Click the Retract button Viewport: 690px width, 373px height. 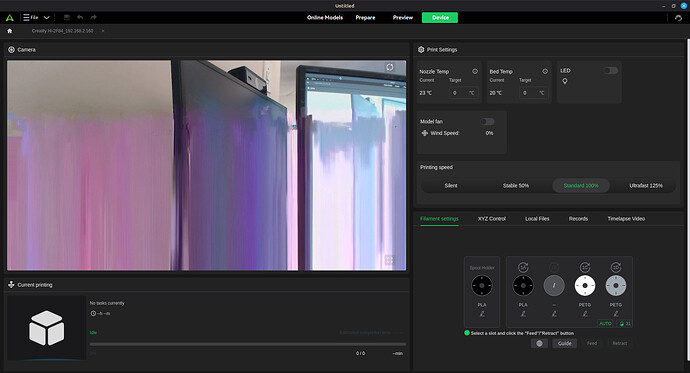pos(620,344)
